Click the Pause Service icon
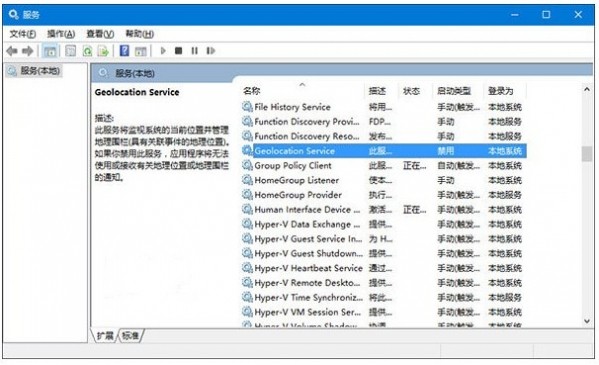Viewport: 599px width, 365px height. (x=194, y=50)
